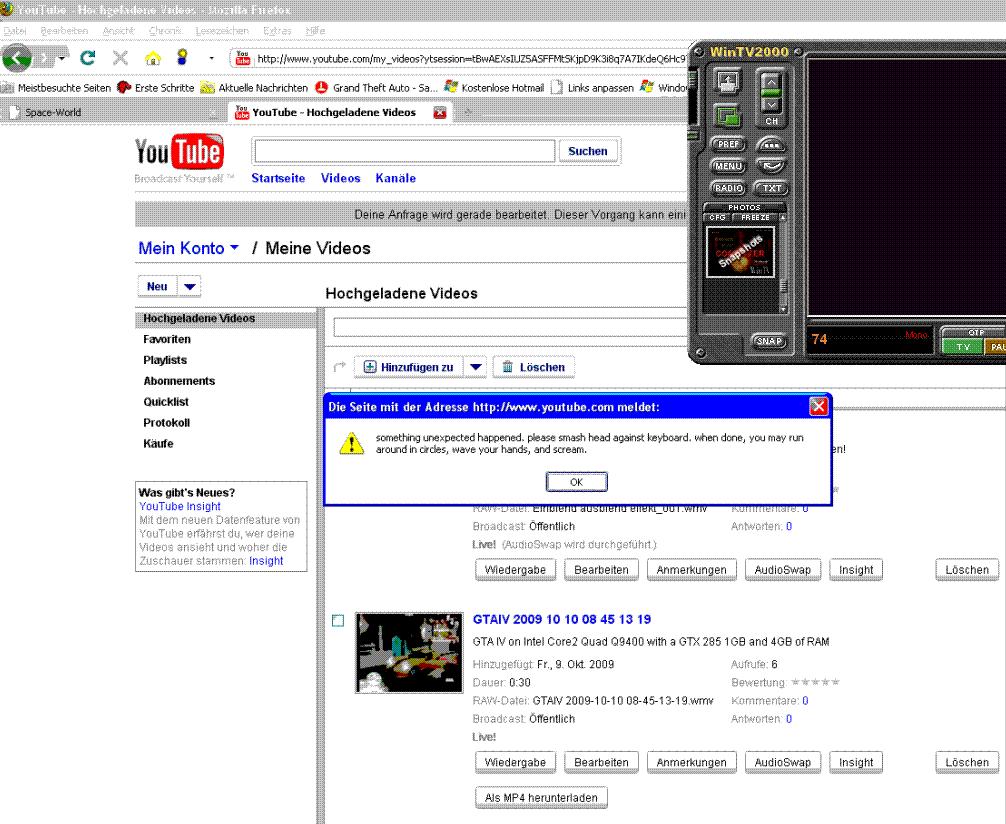This screenshot has height=824, width=1006.
Task: Select Favoriten in the sidebar
Action: (x=167, y=339)
